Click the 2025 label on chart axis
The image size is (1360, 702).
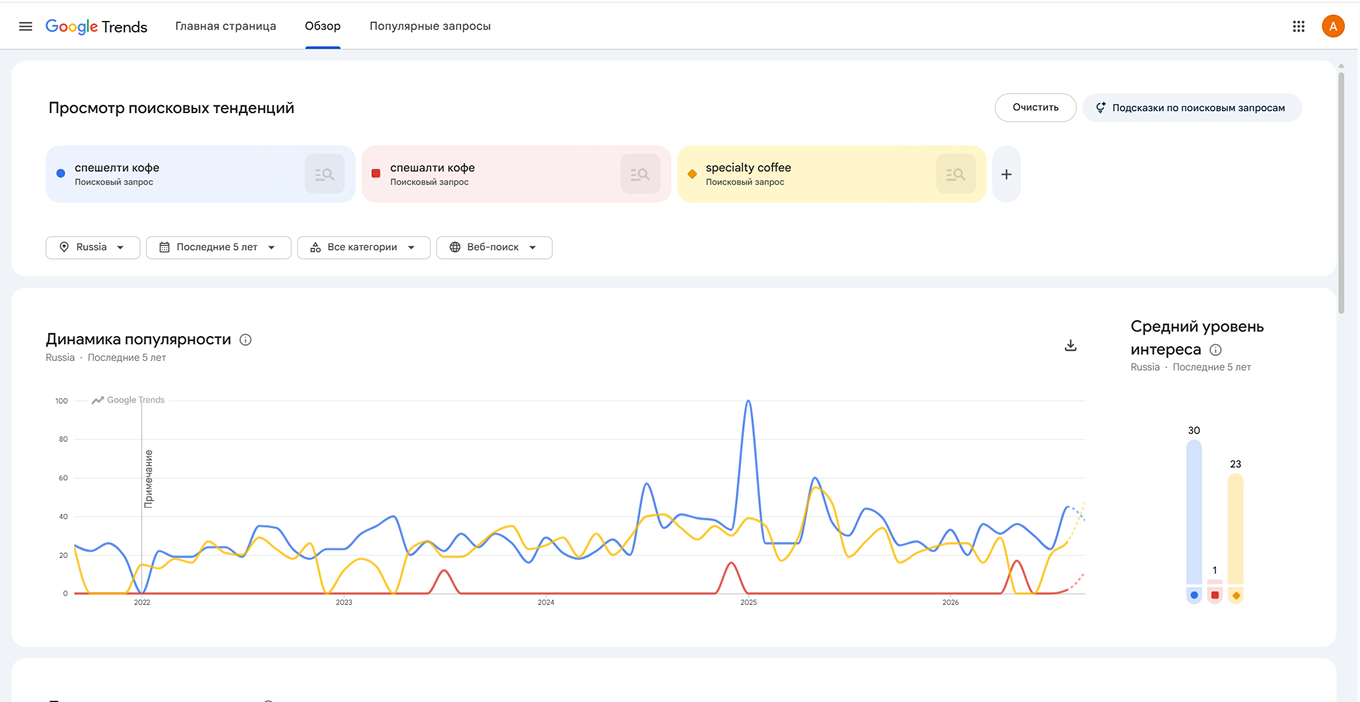(748, 603)
